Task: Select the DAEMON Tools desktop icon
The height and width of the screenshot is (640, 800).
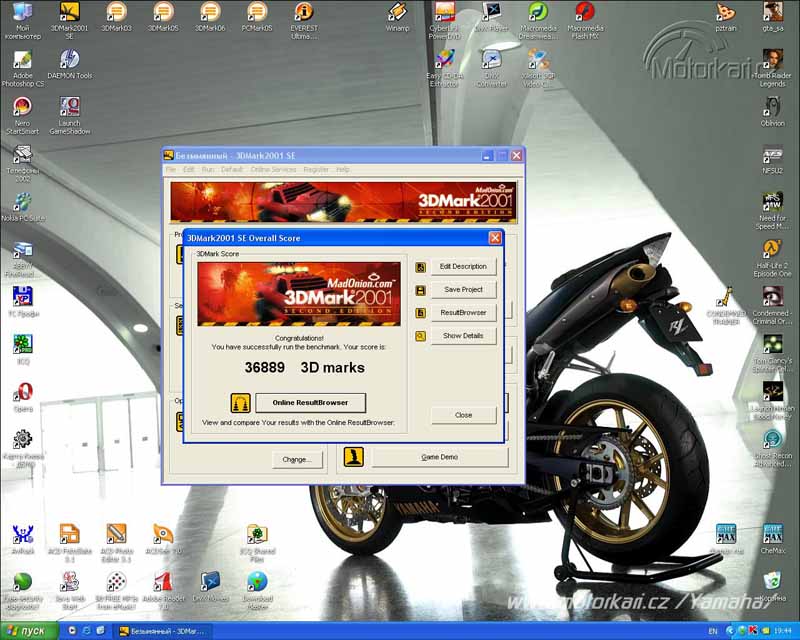Action: (x=69, y=65)
